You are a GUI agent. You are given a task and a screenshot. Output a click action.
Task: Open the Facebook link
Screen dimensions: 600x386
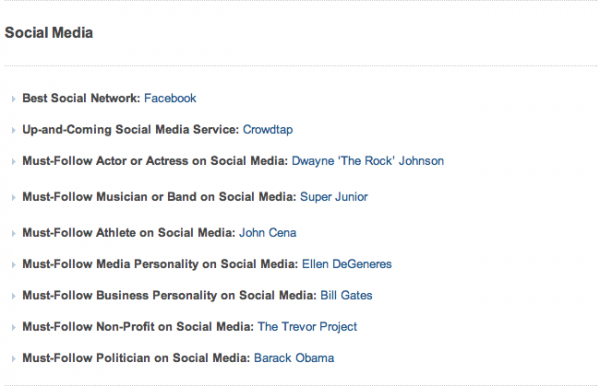tap(170, 98)
